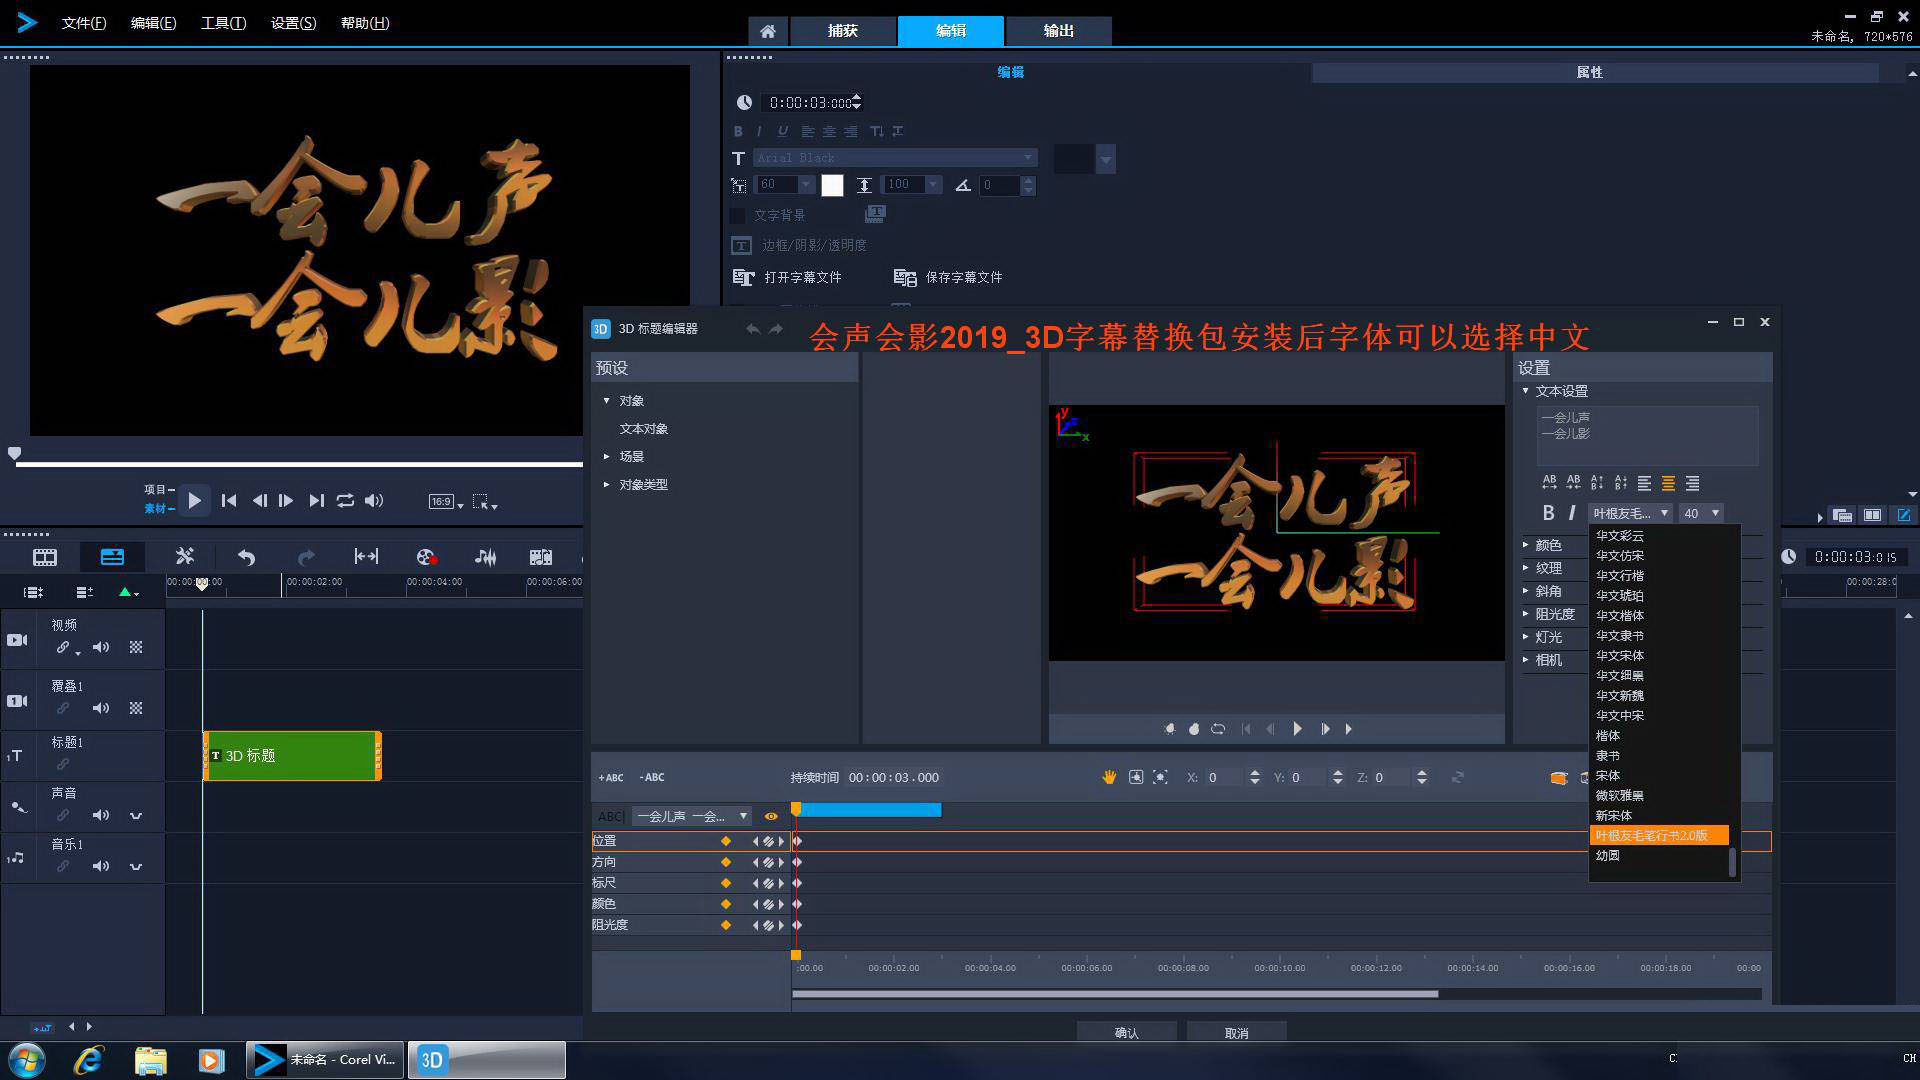Click the 确认 button
The image size is (1920, 1080).
click(x=1126, y=1033)
